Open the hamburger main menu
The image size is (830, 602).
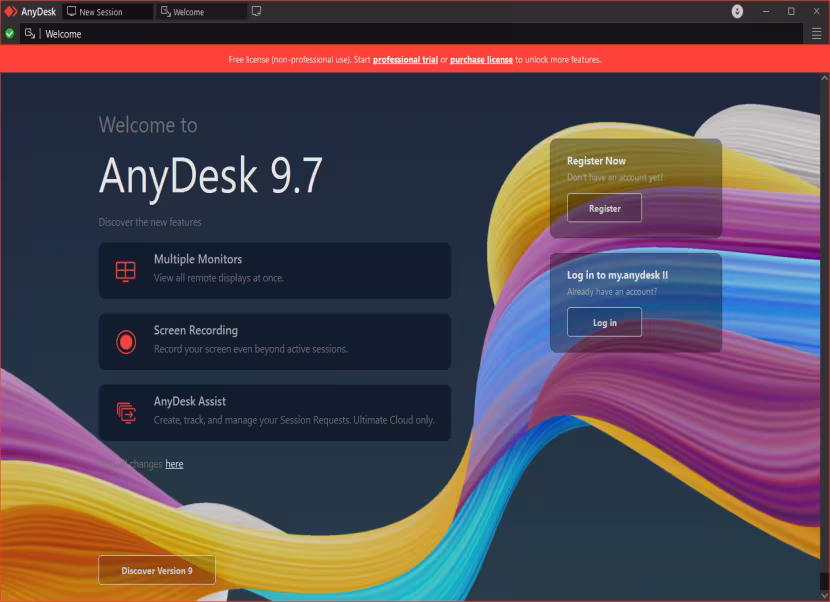coord(816,34)
